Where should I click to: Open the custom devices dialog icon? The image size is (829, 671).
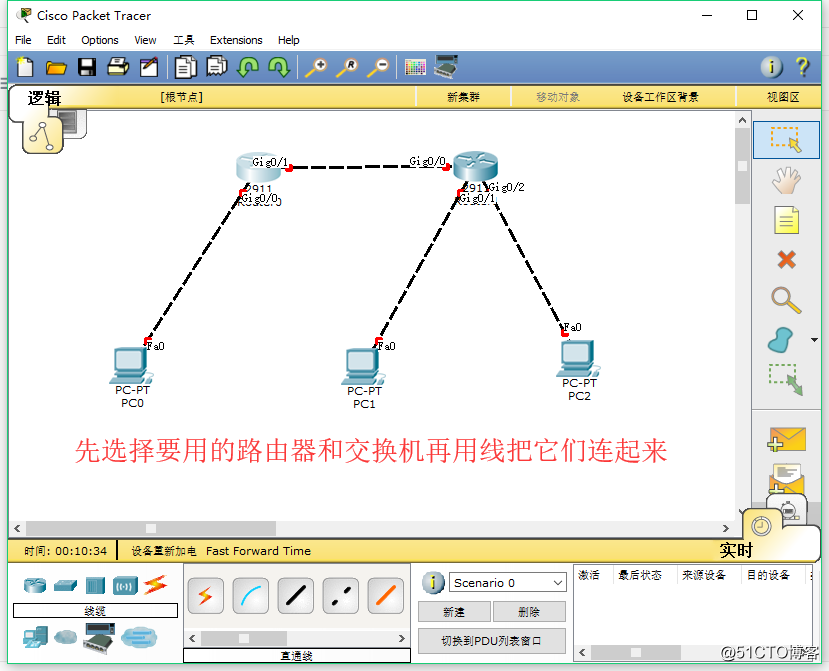(446, 67)
